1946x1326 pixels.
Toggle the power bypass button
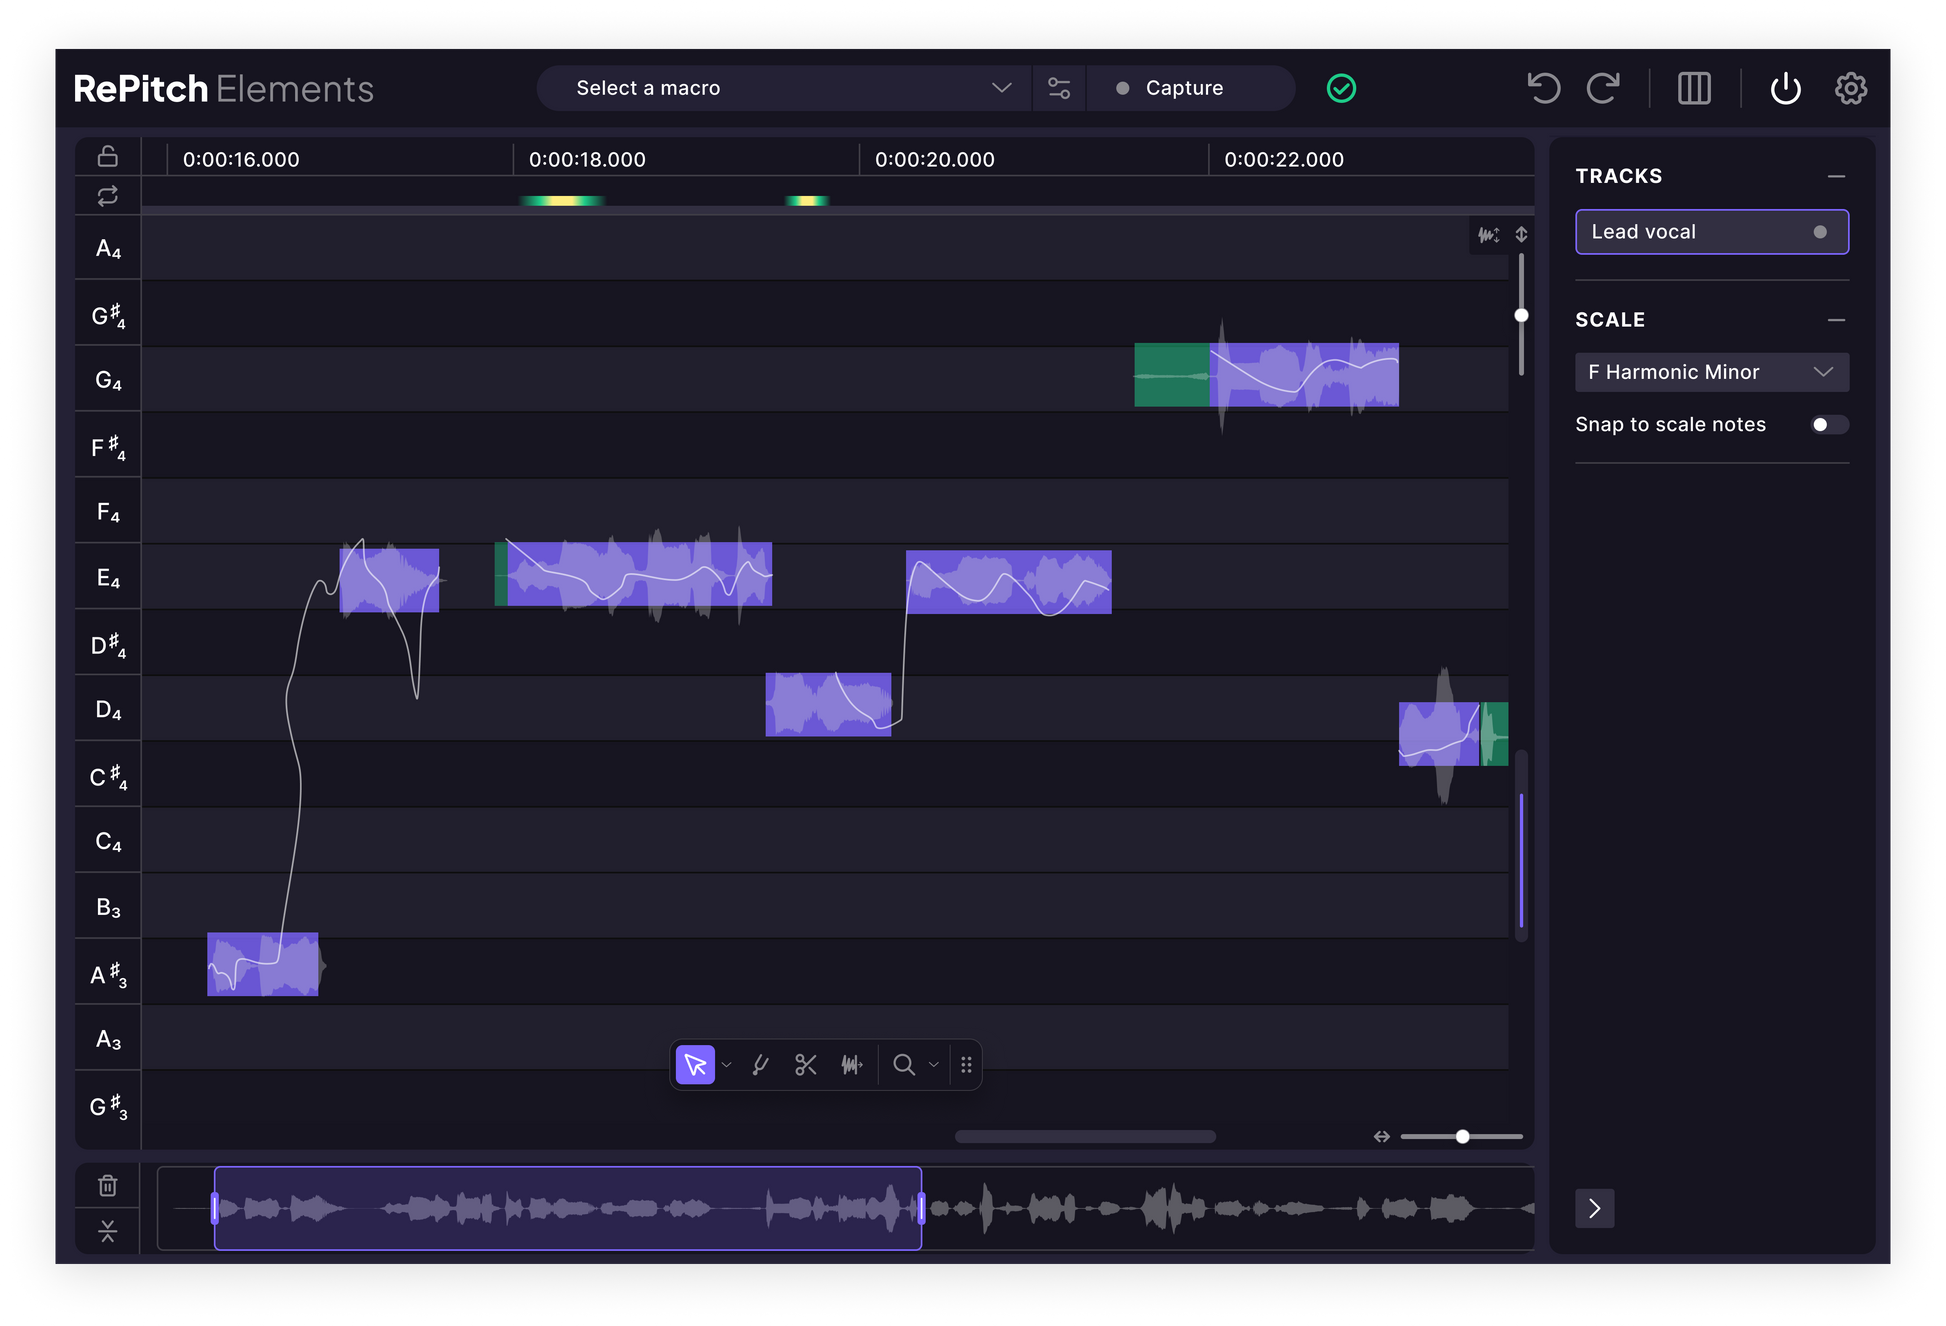[1785, 88]
